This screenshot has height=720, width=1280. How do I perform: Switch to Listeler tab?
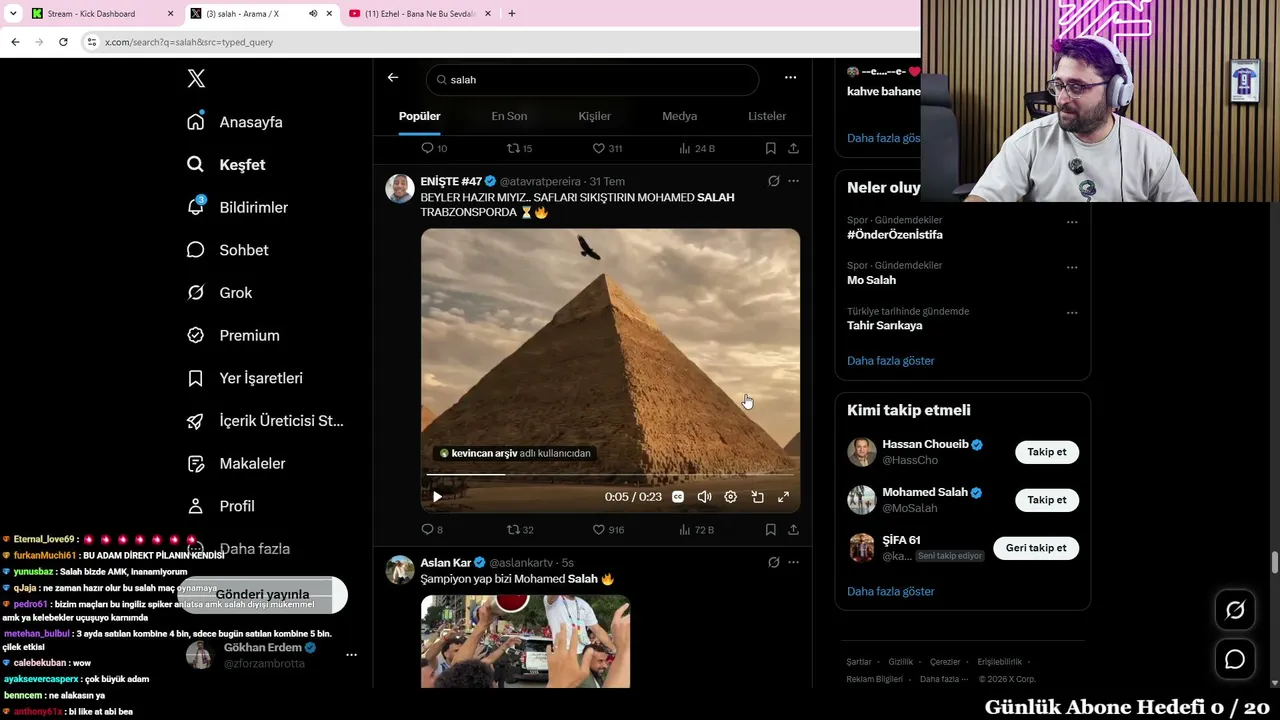pos(767,116)
